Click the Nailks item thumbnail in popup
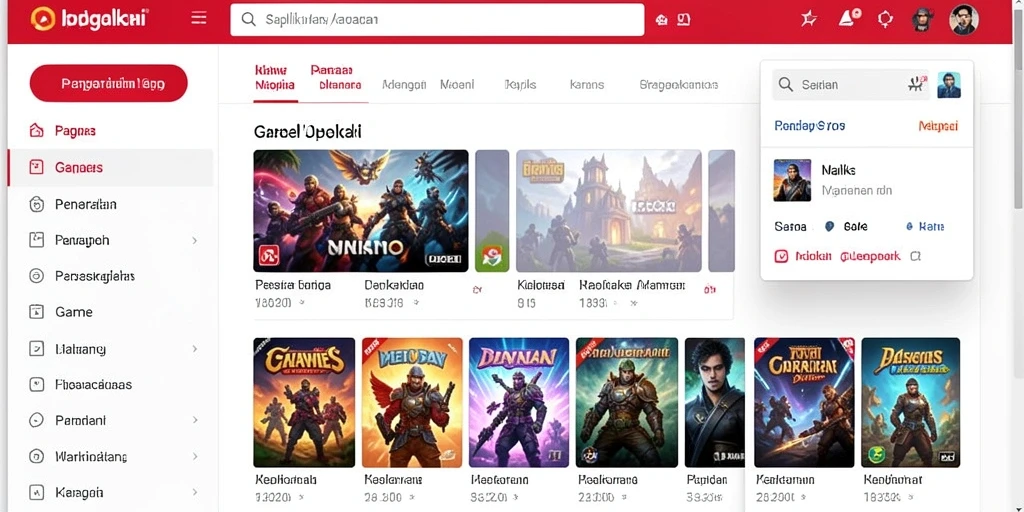The height and width of the screenshot is (512, 1024). pos(792,180)
